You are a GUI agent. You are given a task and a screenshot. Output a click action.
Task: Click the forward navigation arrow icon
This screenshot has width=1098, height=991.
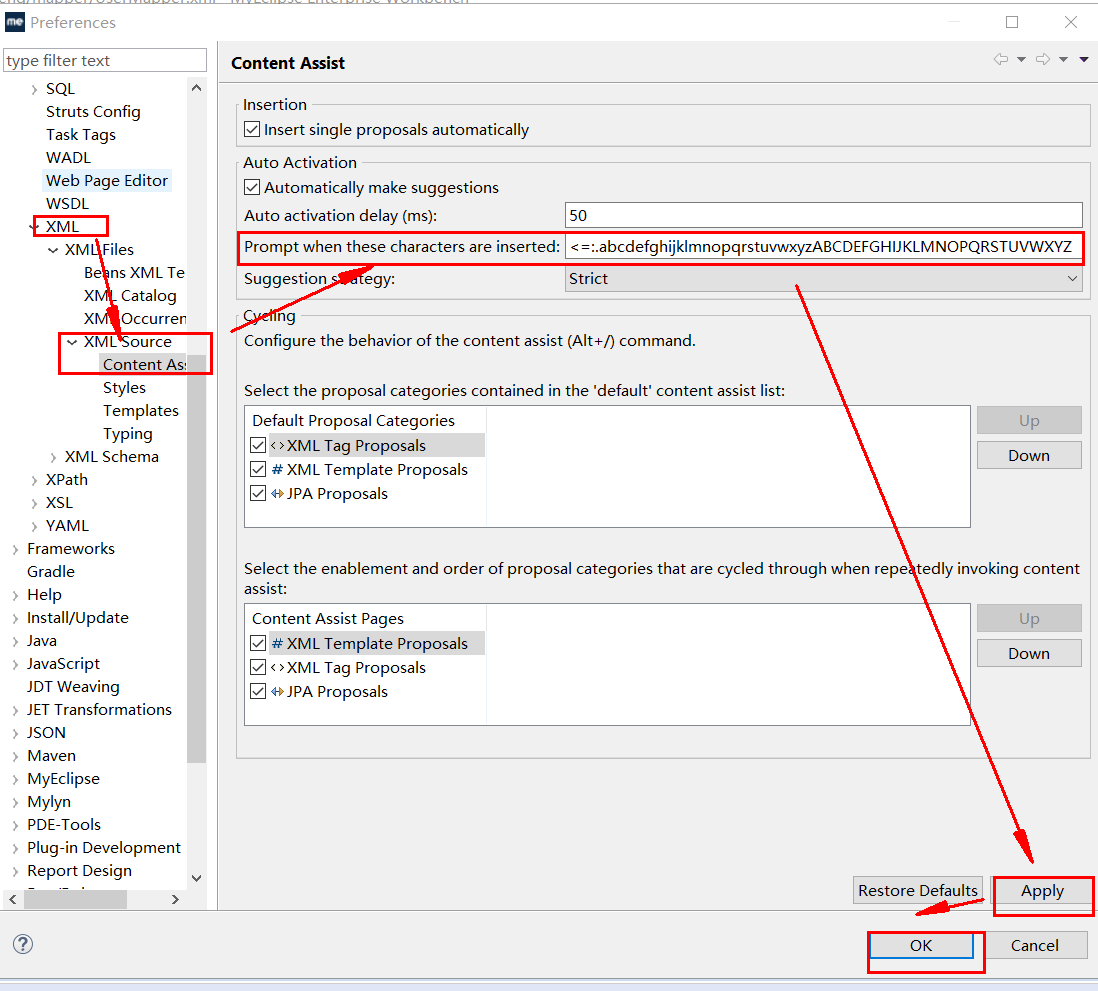click(1043, 59)
